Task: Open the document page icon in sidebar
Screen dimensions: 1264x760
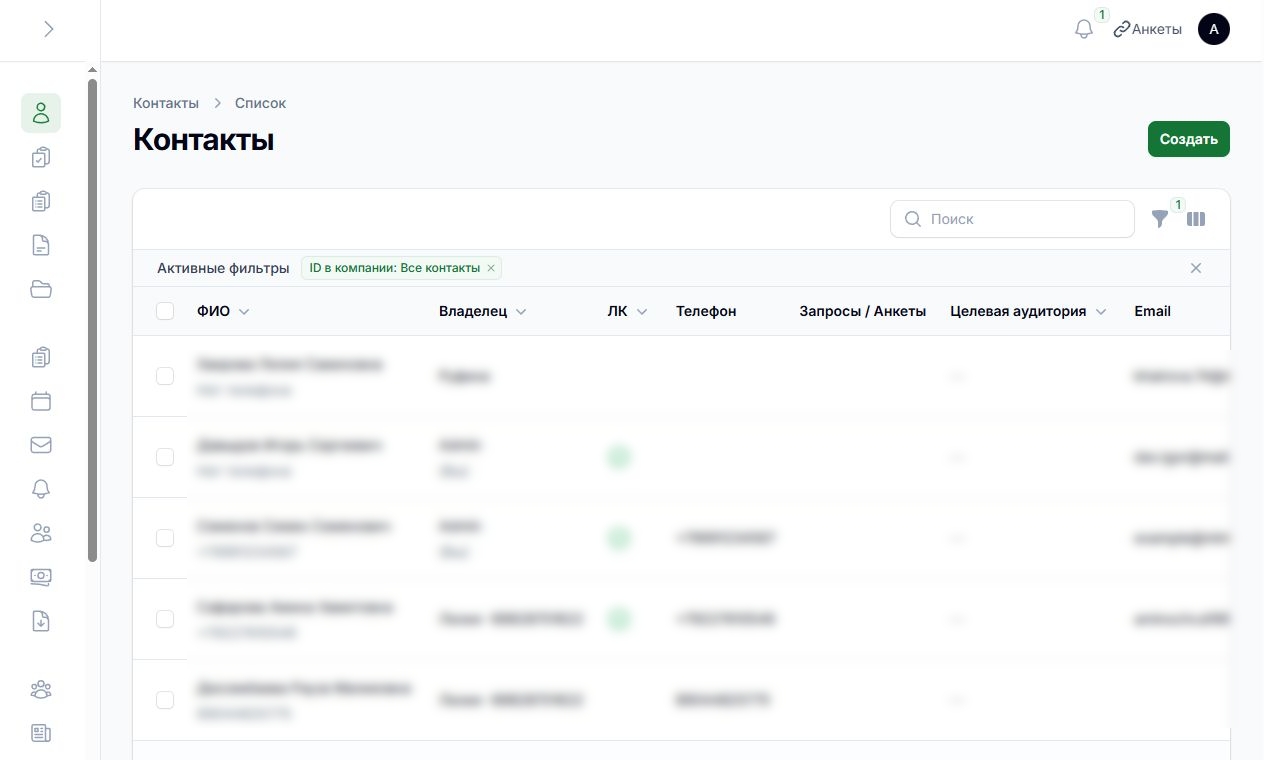Action: 41,245
